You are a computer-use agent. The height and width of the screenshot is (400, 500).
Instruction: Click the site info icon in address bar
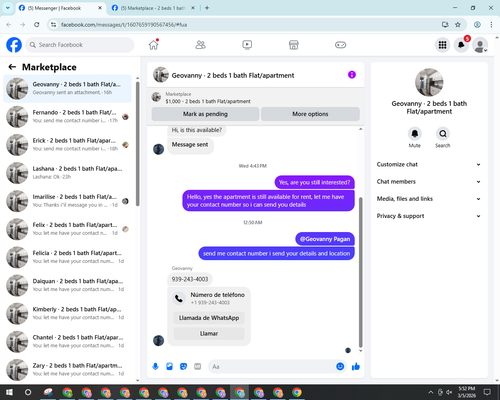(x=53, y=25)
